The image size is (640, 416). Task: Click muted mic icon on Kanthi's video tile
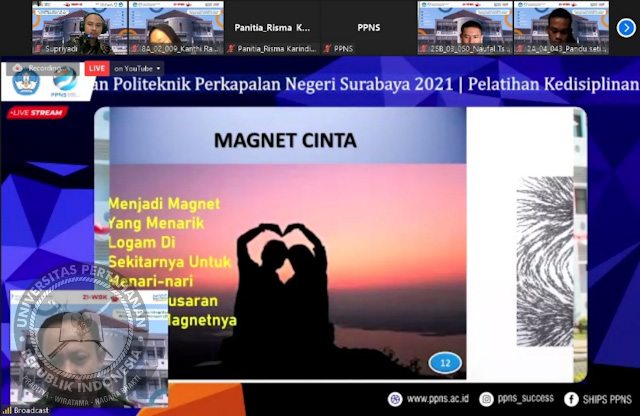tap(136, 49)
